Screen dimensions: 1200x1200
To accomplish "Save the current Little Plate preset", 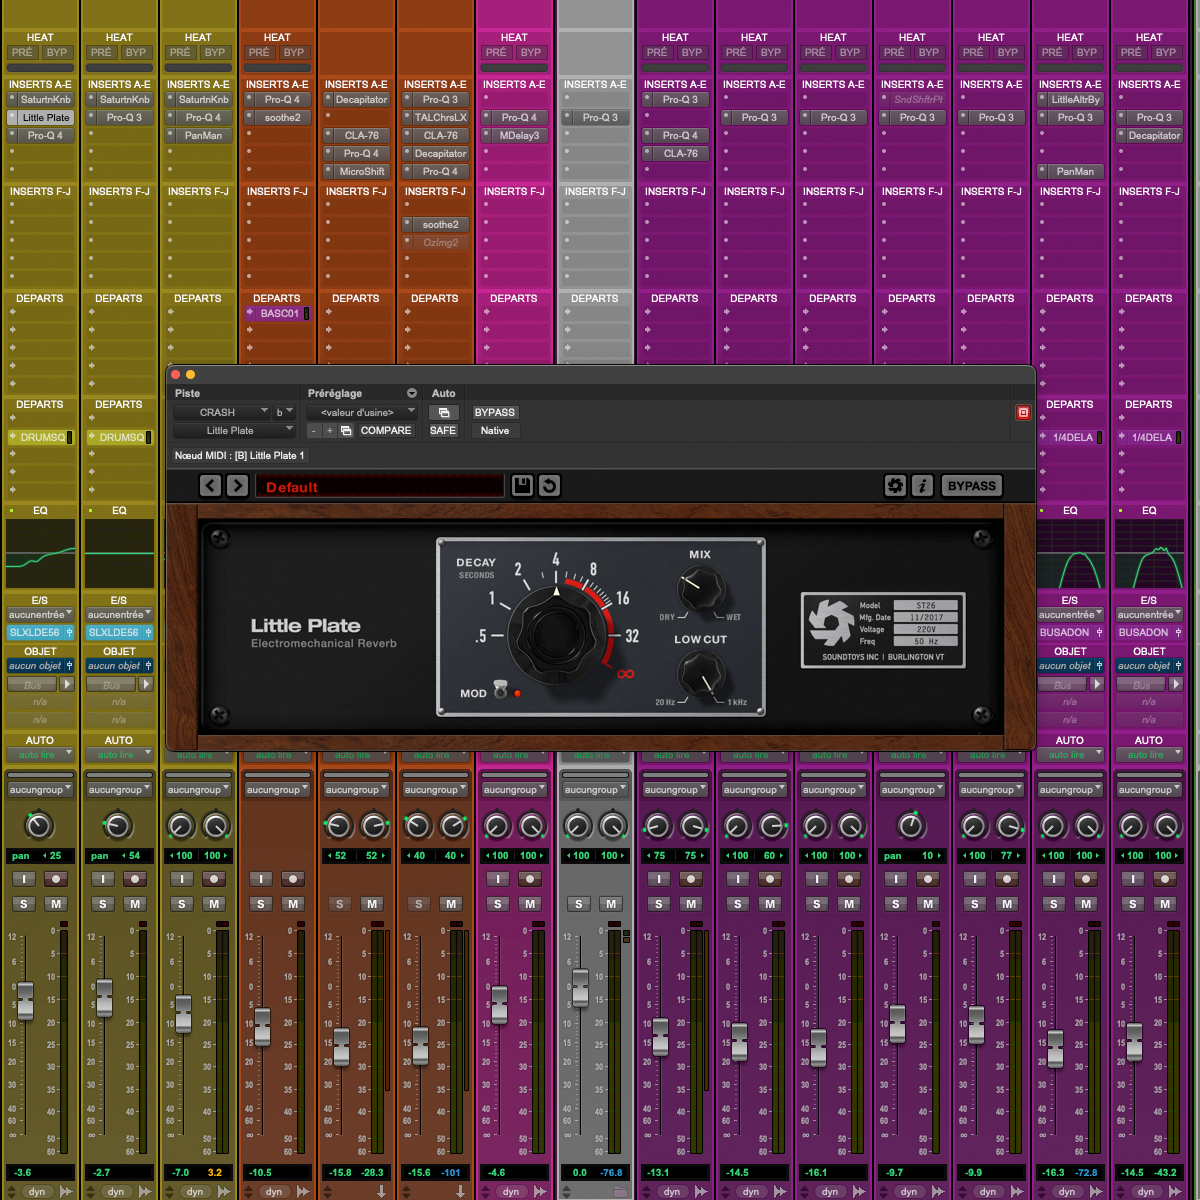I will pyautogui.click(x=522, y=486).
